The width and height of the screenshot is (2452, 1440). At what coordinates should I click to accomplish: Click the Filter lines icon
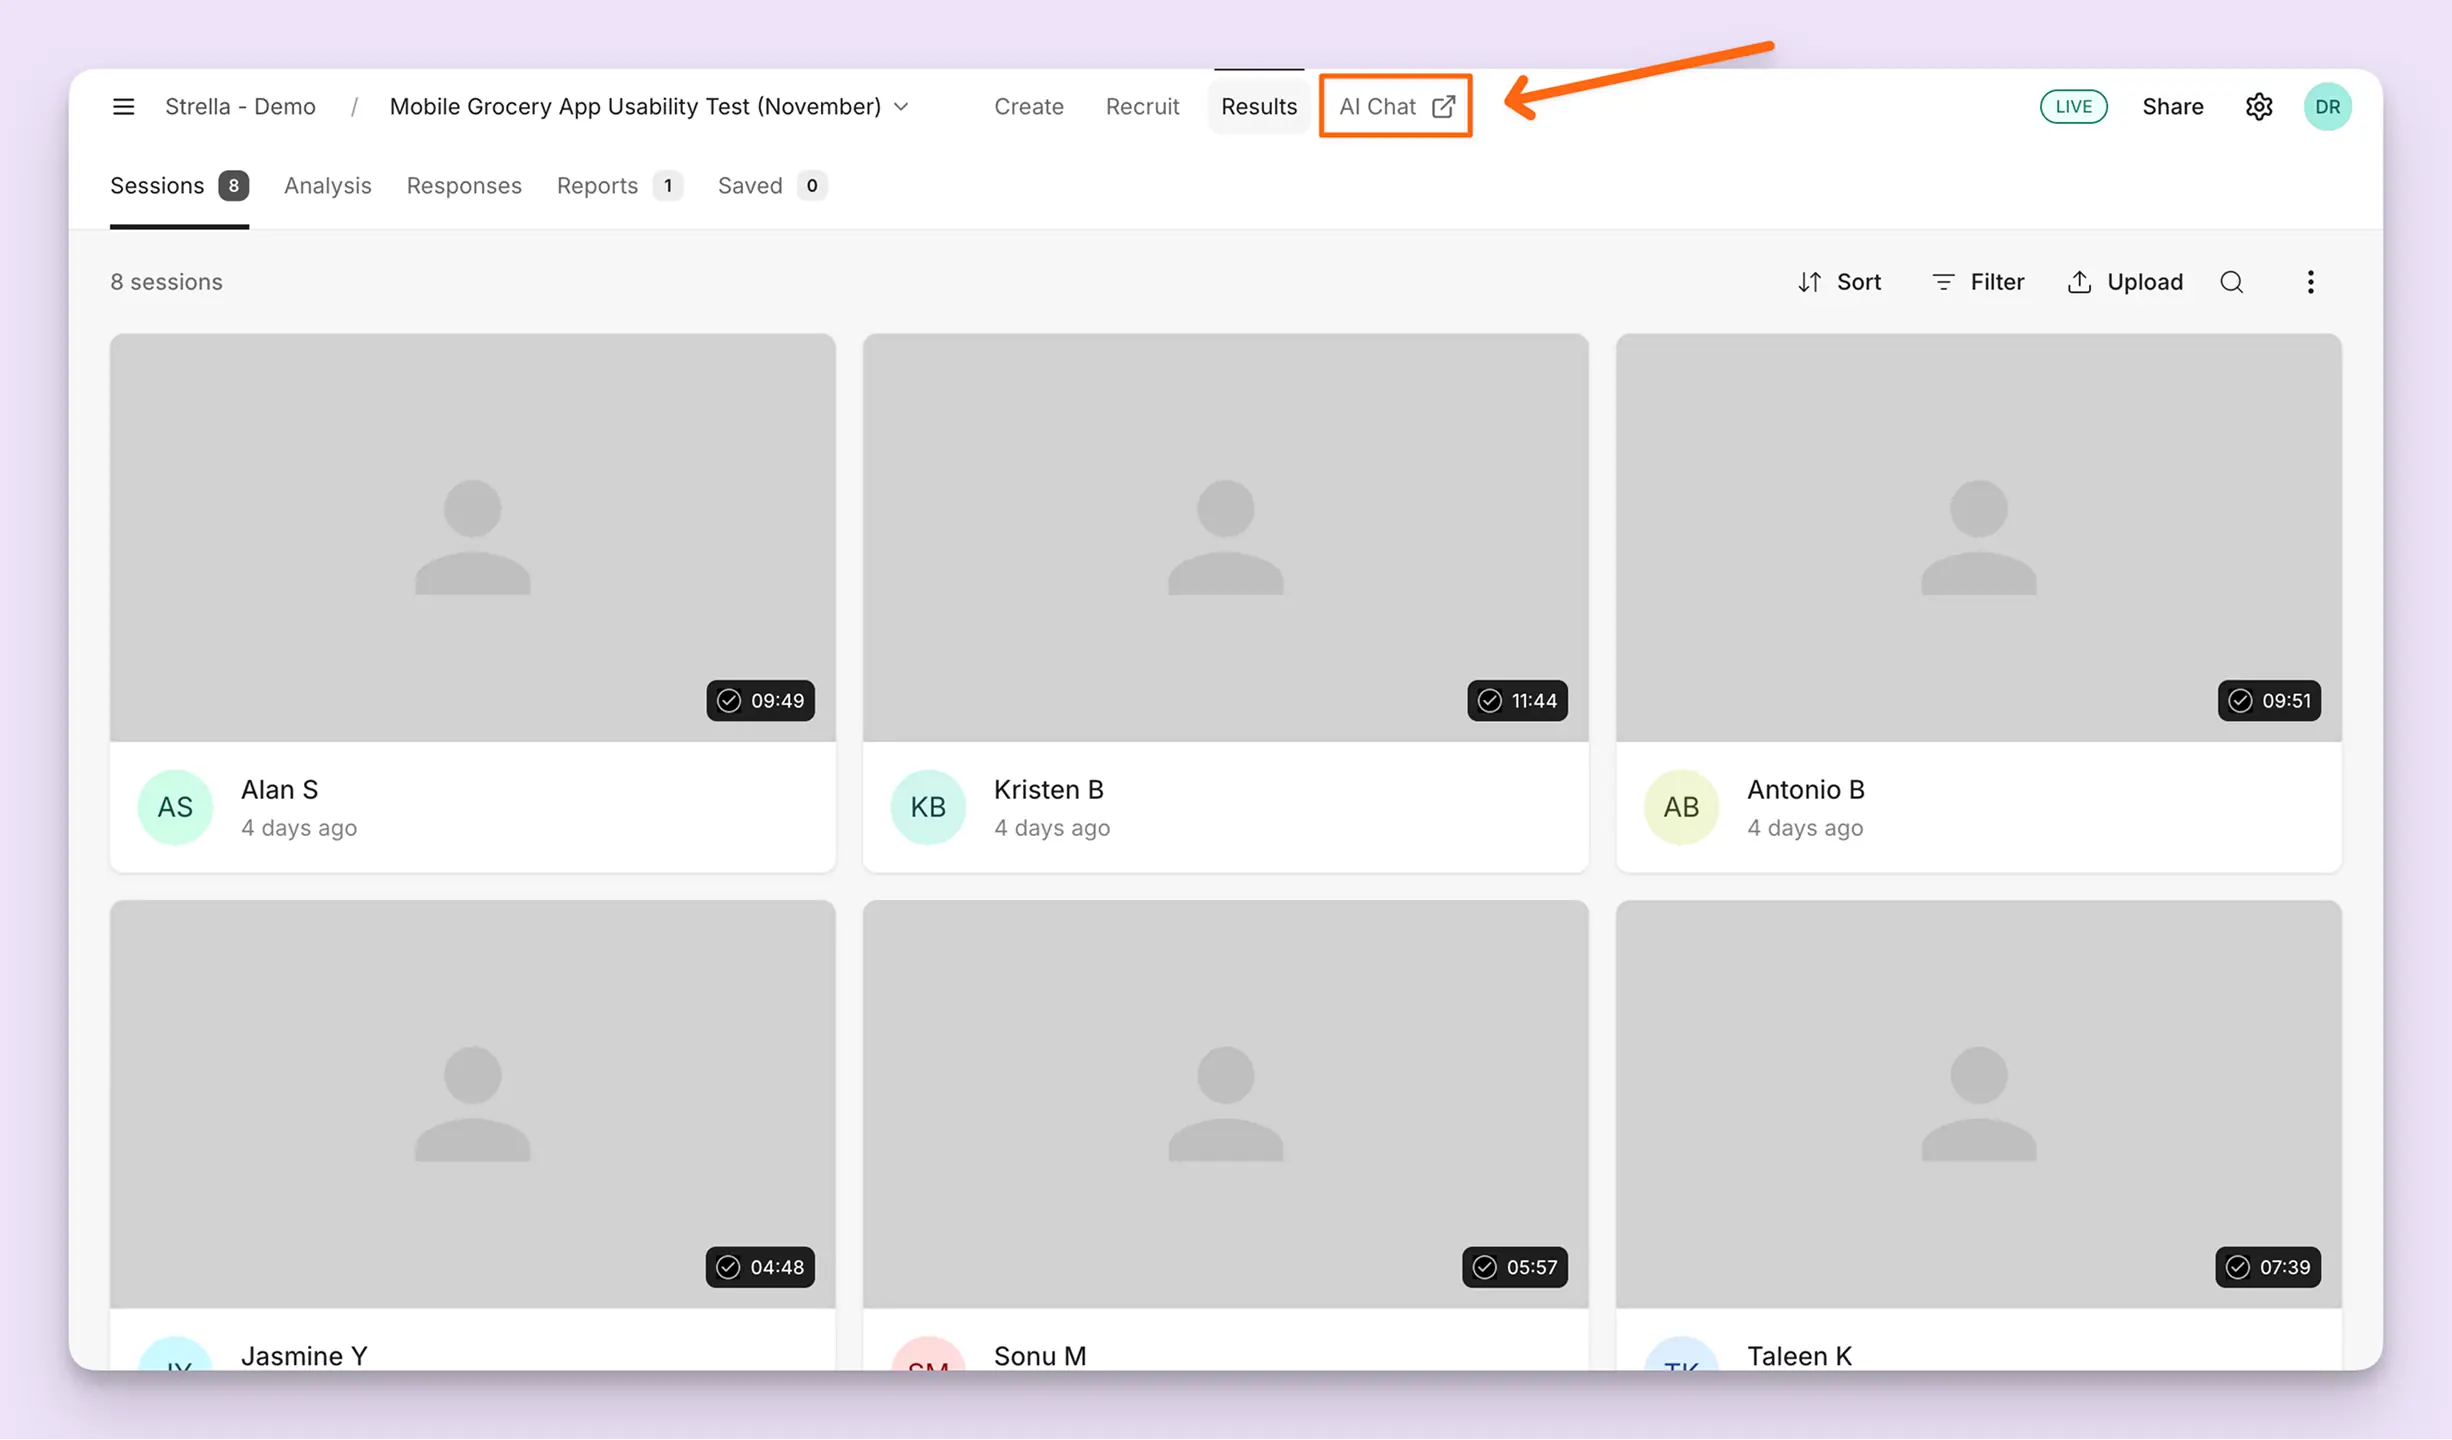pyautogui.click(x=1943, y=282)
